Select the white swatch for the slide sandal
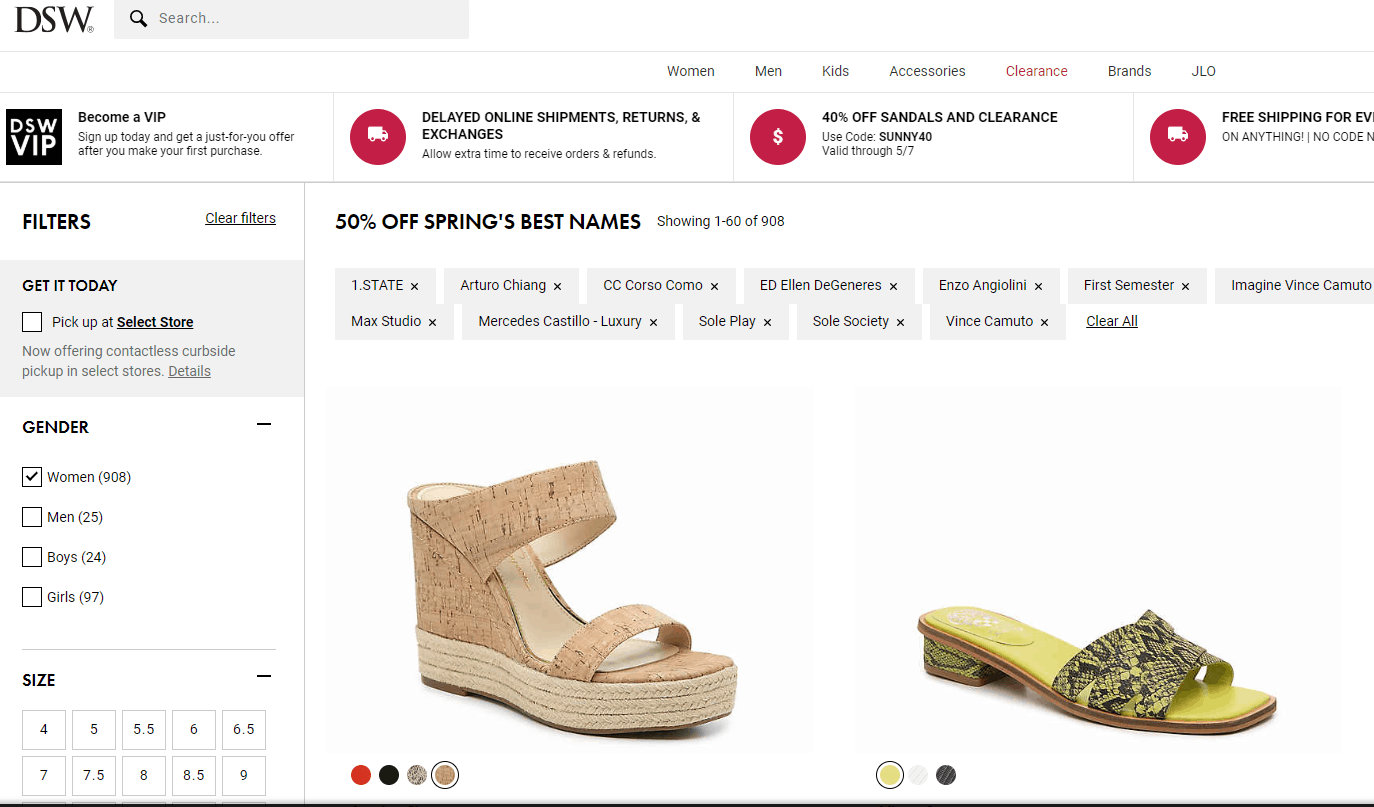The image size is (1374, 807). pyautogui.click(x=918, y=775)
